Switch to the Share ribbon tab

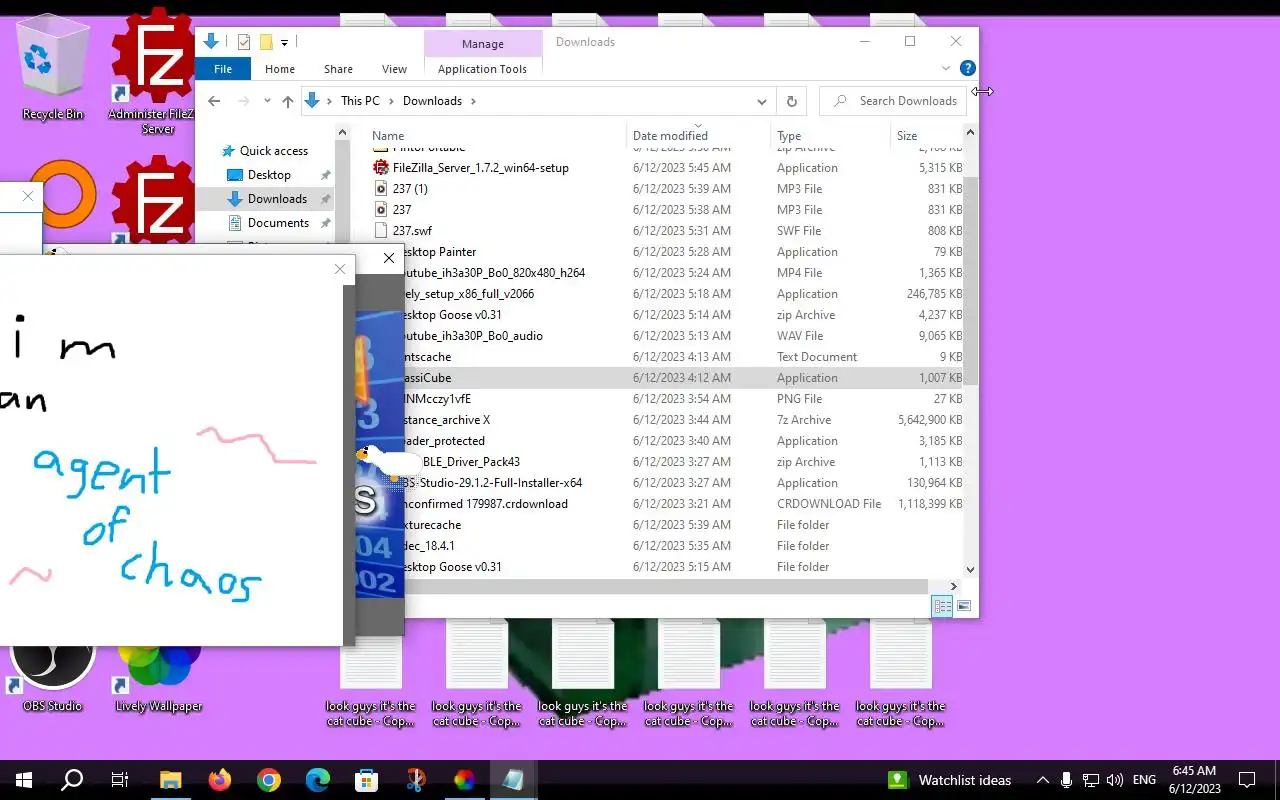(338, 69)
